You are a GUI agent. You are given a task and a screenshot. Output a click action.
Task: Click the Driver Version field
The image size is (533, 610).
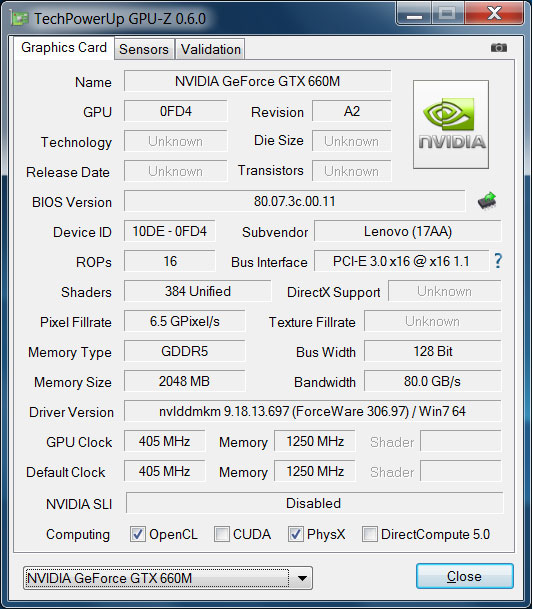click(312, 411)
